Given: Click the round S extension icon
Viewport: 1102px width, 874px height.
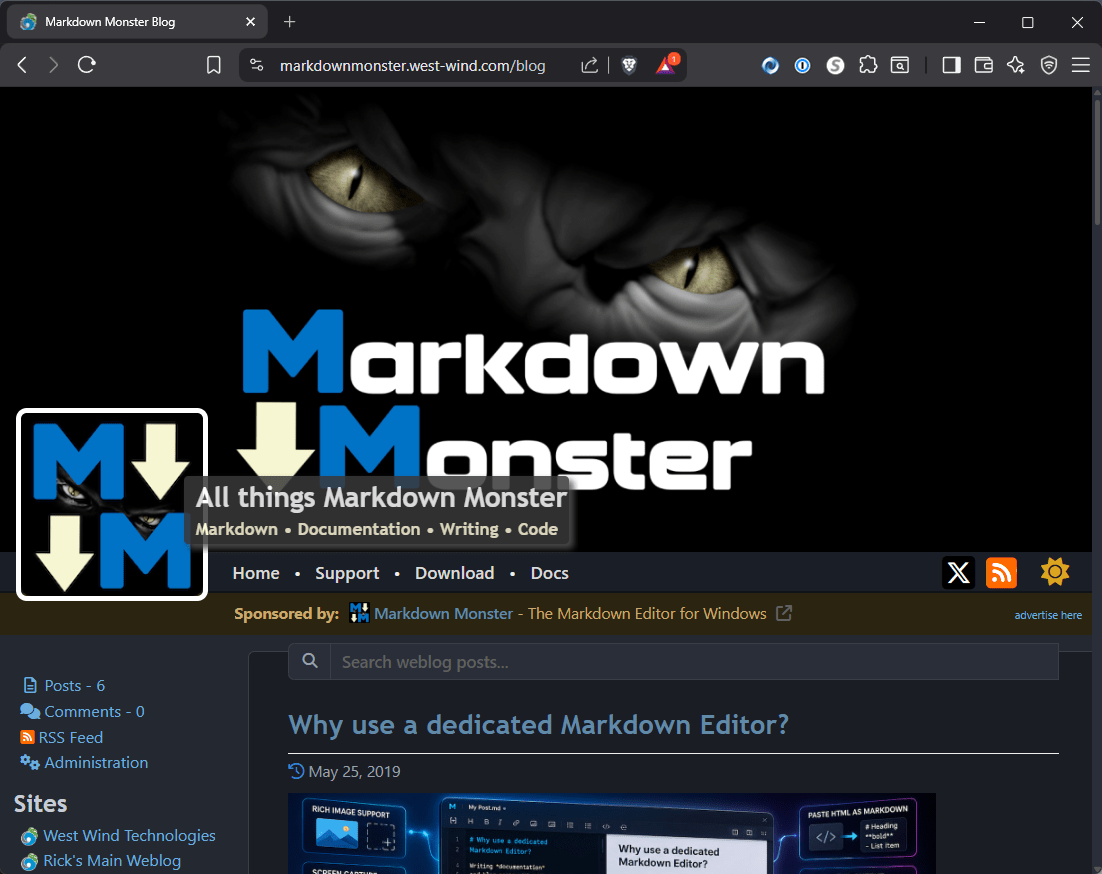Looking at the screenshot, I should (x=835, y=65).
